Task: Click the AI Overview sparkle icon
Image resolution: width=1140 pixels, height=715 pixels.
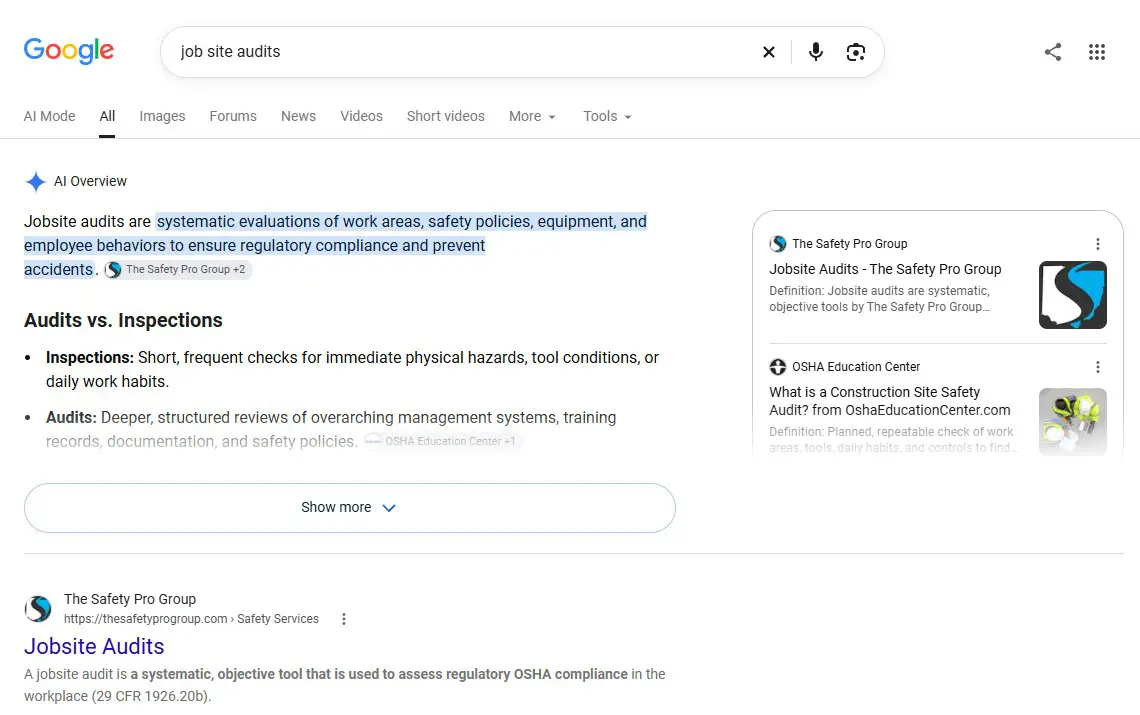Action: (x=35, y=181)
